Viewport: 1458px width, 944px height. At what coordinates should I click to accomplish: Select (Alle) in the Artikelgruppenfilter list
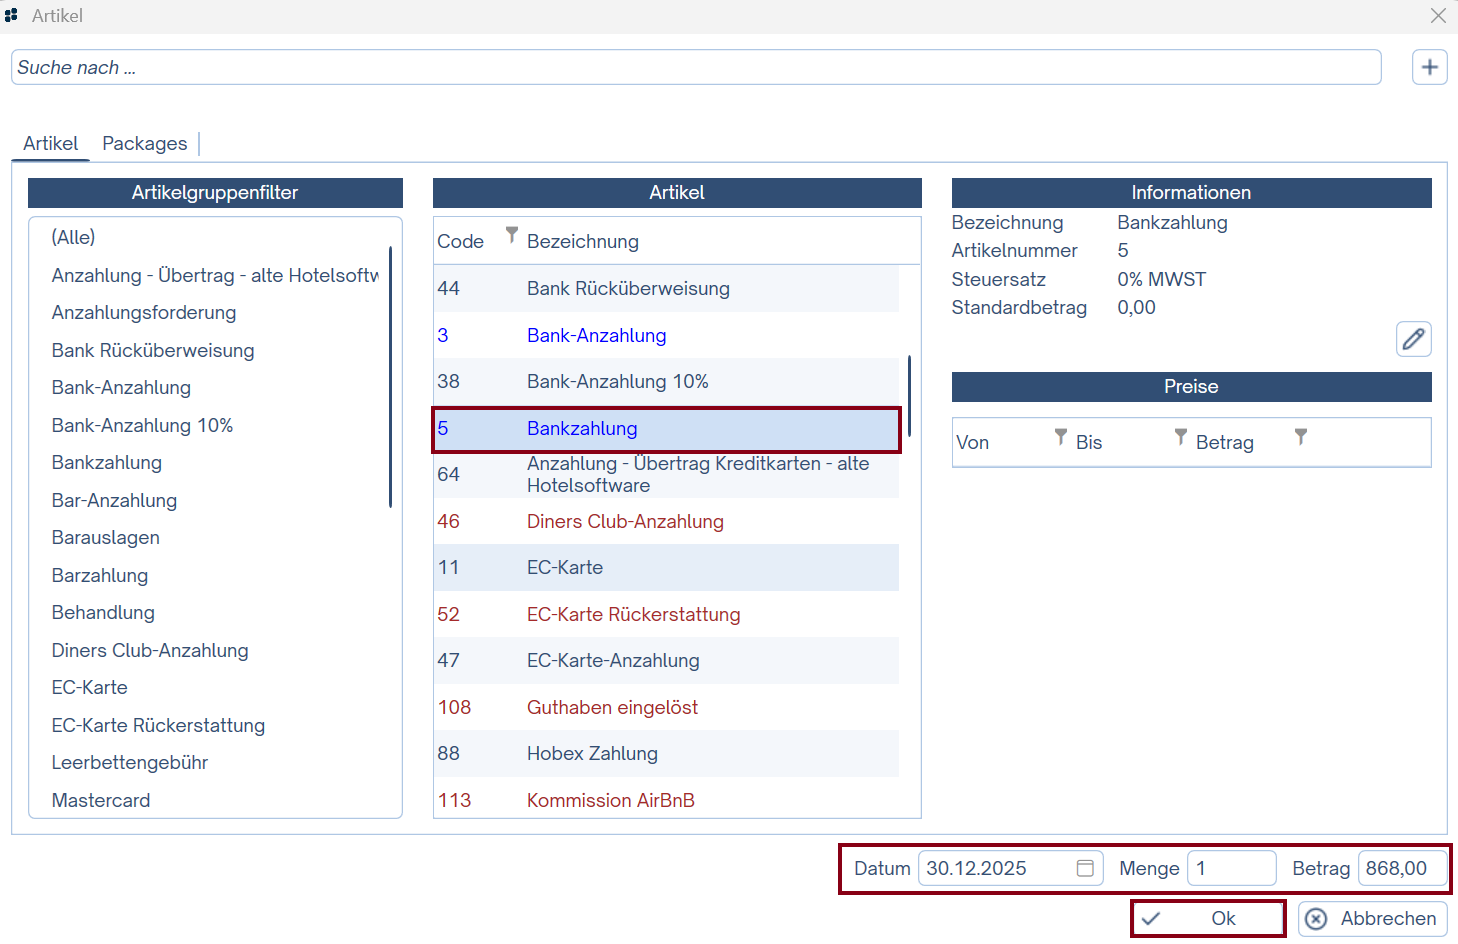tap(74, 238)
